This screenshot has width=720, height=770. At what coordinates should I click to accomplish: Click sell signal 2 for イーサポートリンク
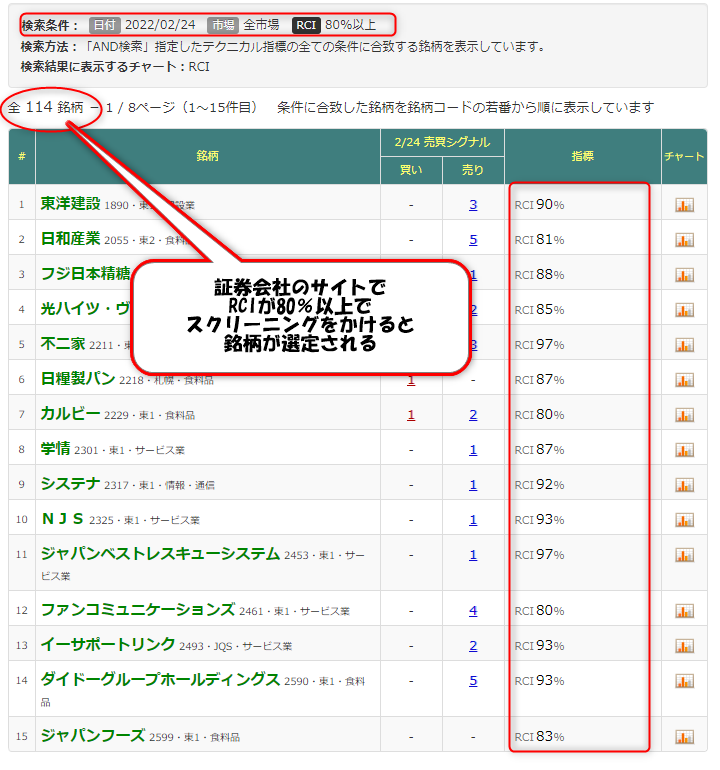[473, 646]
